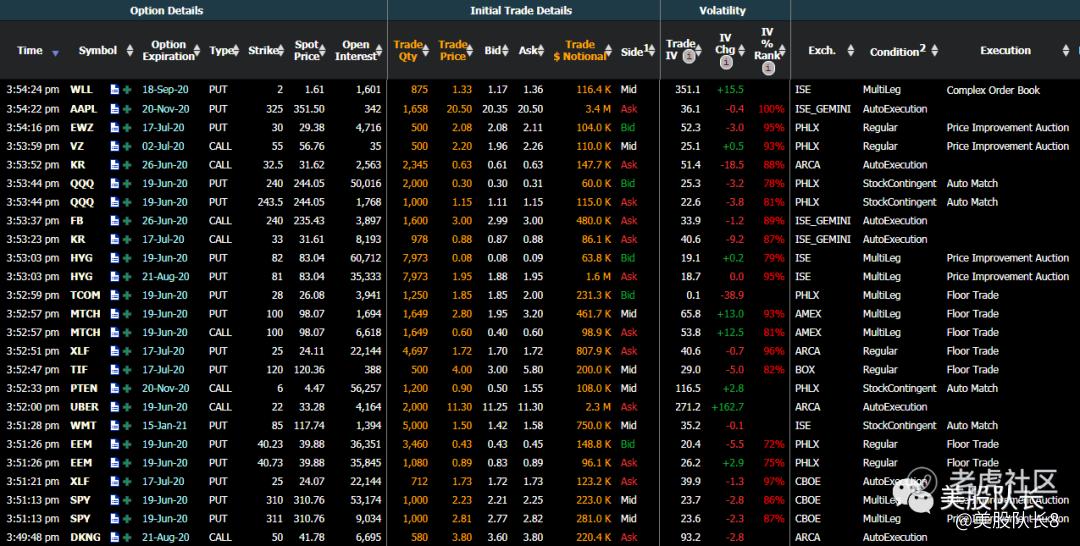Click the 750.0 K notional for WMT

tap(592, 425)
